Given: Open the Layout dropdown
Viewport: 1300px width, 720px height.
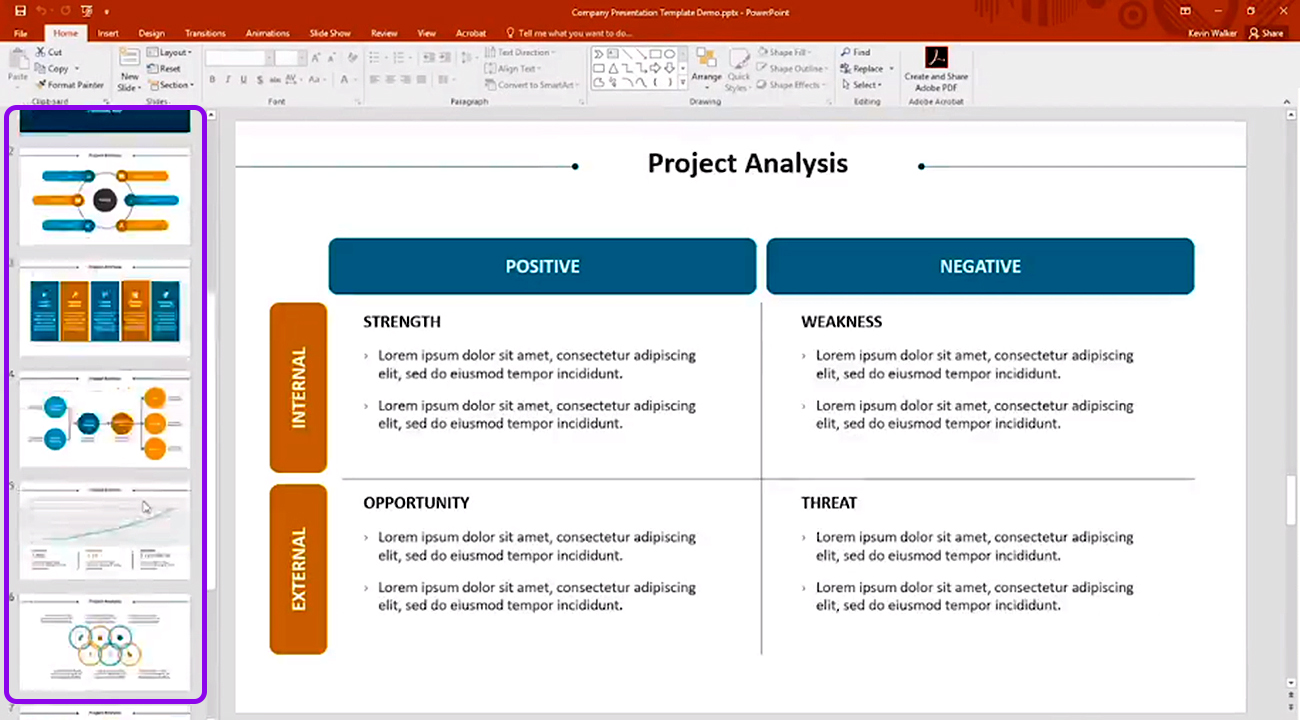Looking at the screenshot, I should [168, 52].
